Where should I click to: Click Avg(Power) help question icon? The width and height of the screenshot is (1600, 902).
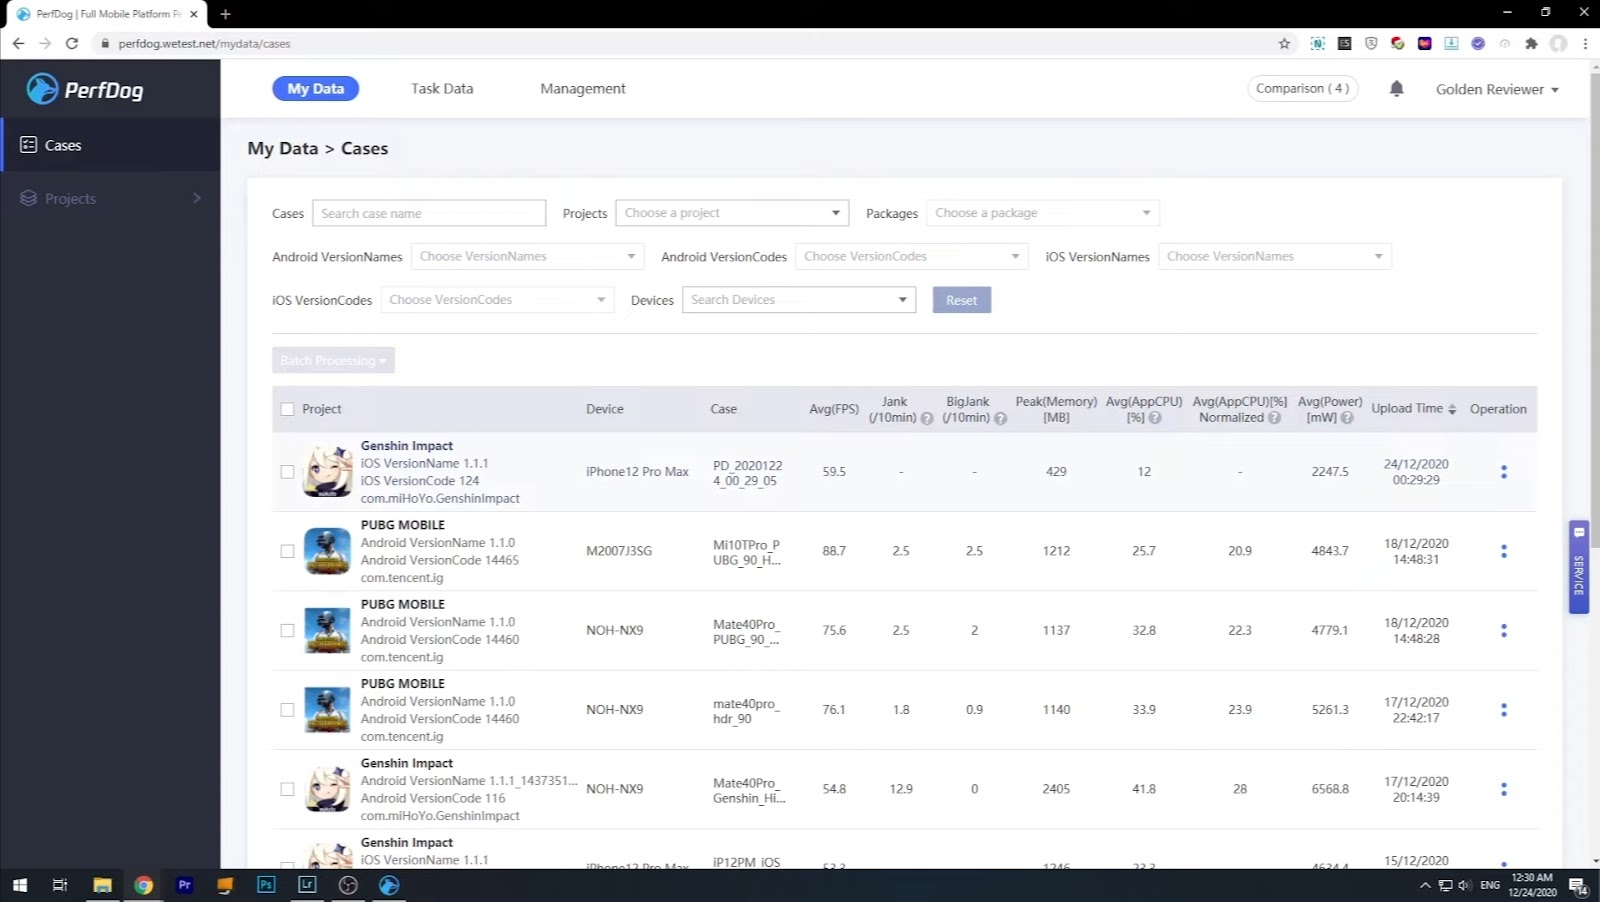pos(1347,418)
